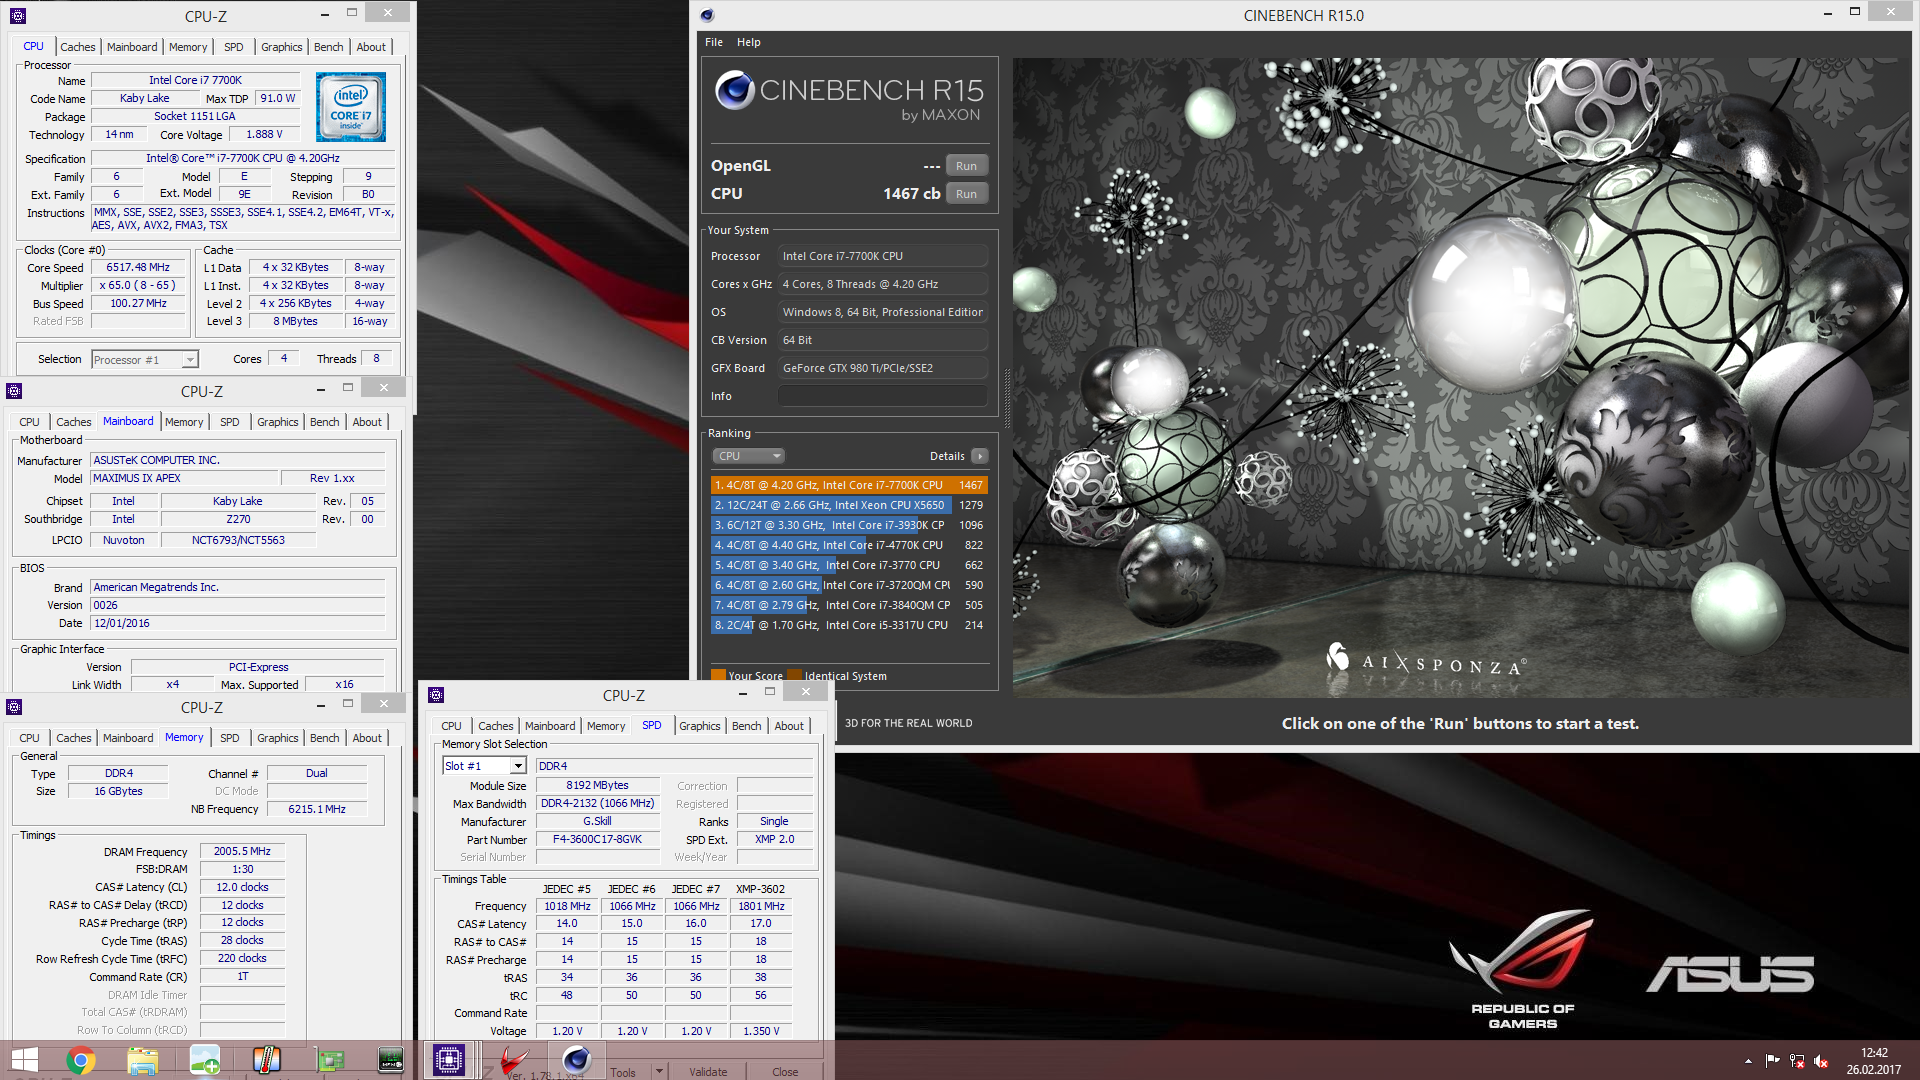Switch to Cinebench via its taskbar icon
Image resolution: width=1920 pixels, height=1080 pixels.
coord(576,1061)
